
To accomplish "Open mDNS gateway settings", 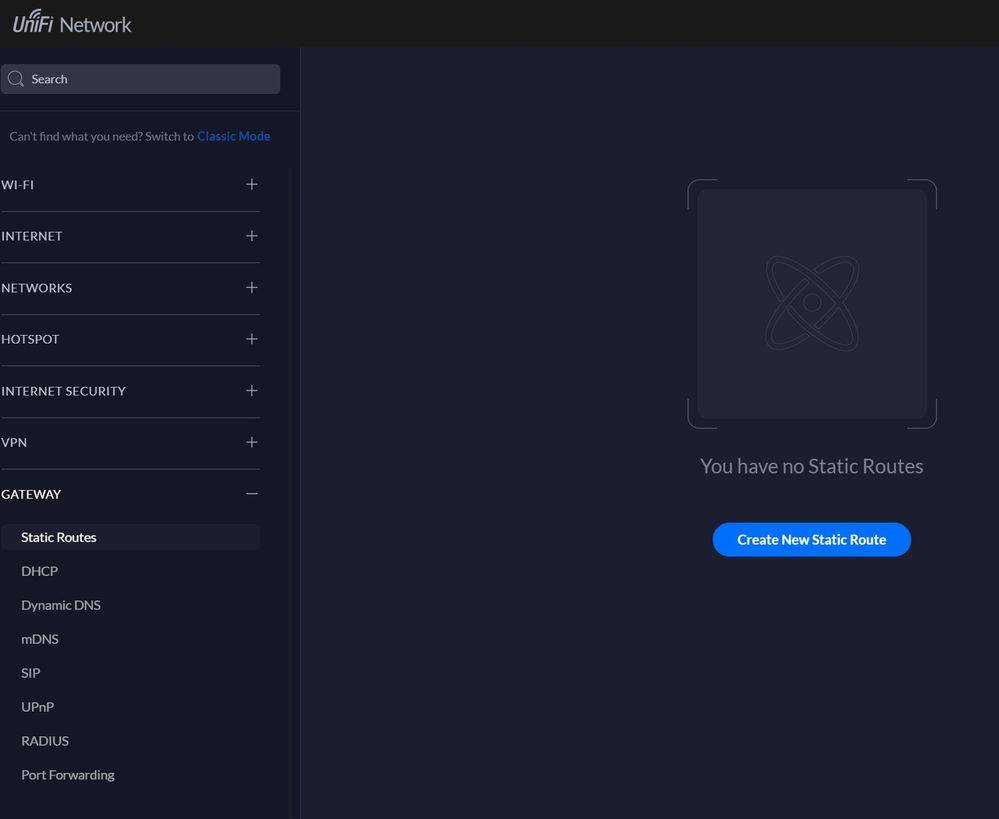I will pos(40,640).
